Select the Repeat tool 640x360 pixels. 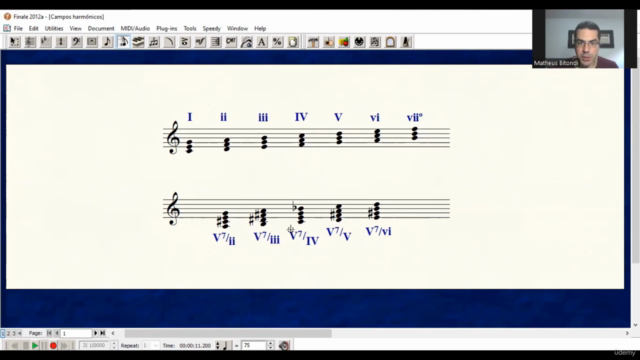pyautogui.click(x=216, y=42)
